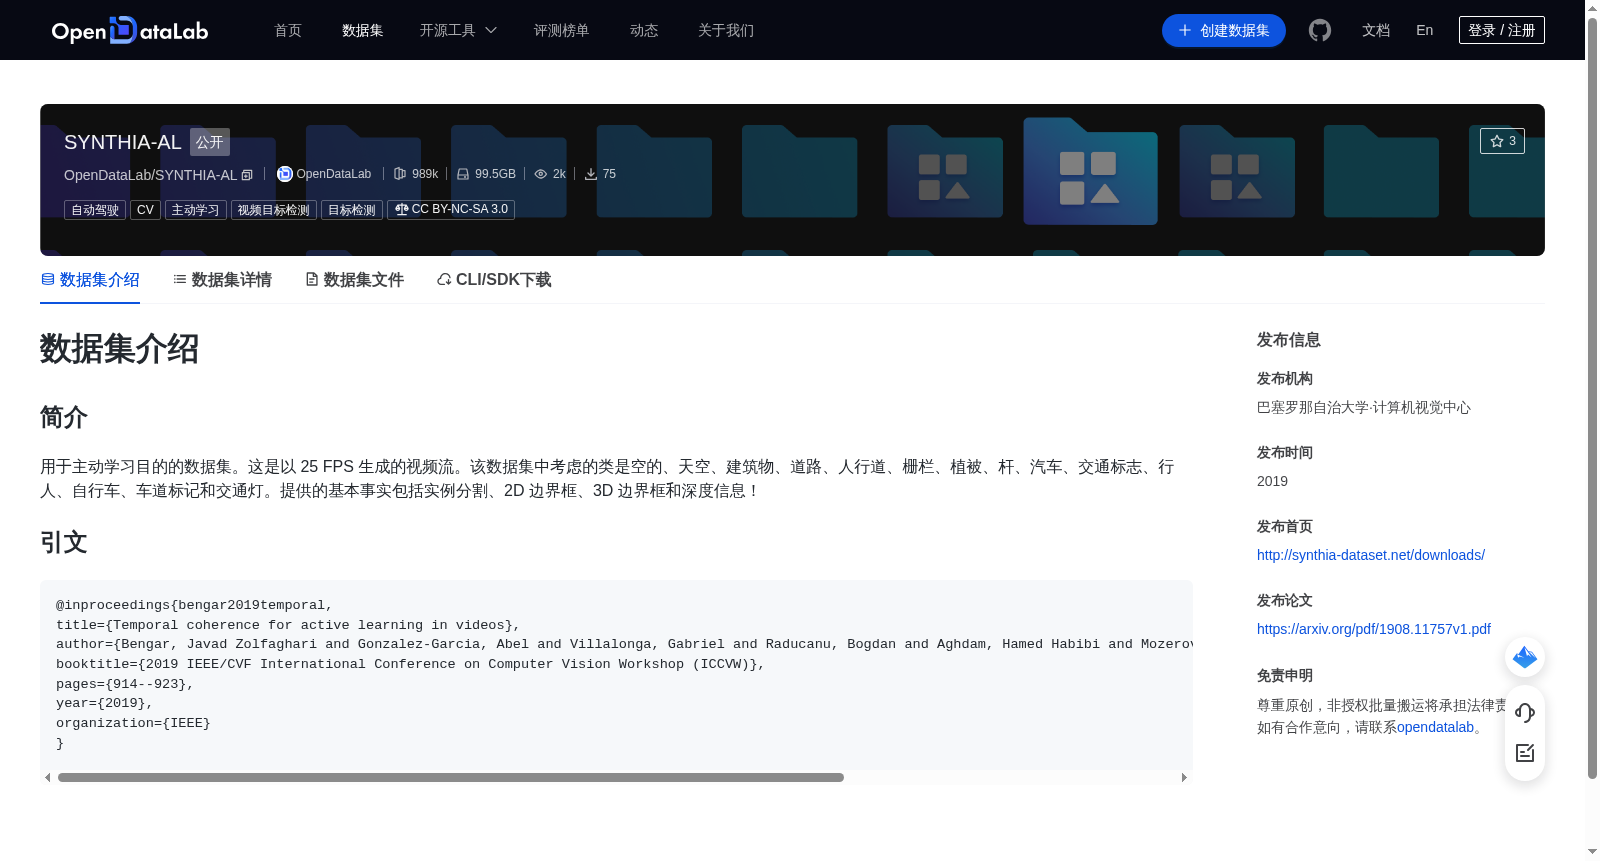The image size is (1600, 861).
Task: Click the 主动学习 tag
Action: point(195,210)
